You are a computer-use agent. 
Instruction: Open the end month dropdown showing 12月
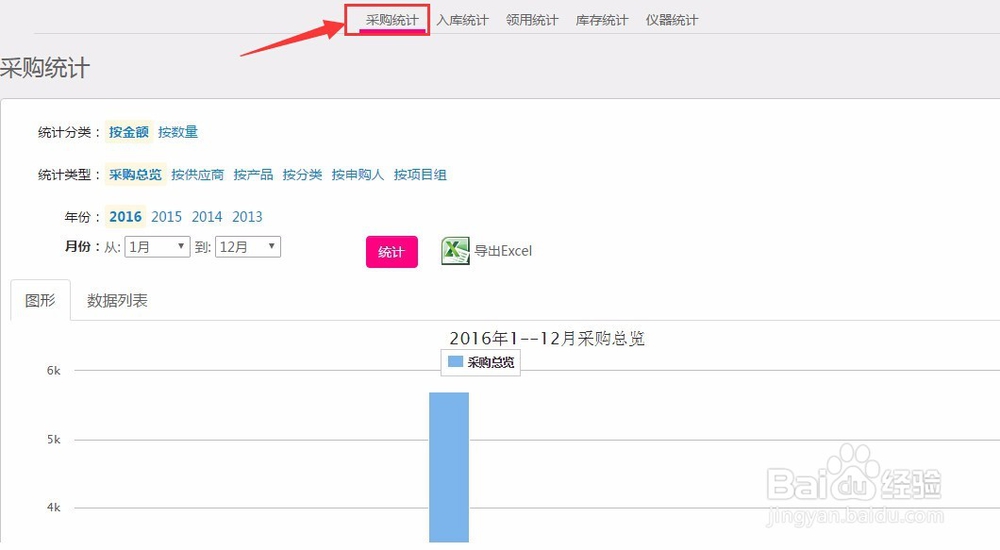[x=248, y=247]
